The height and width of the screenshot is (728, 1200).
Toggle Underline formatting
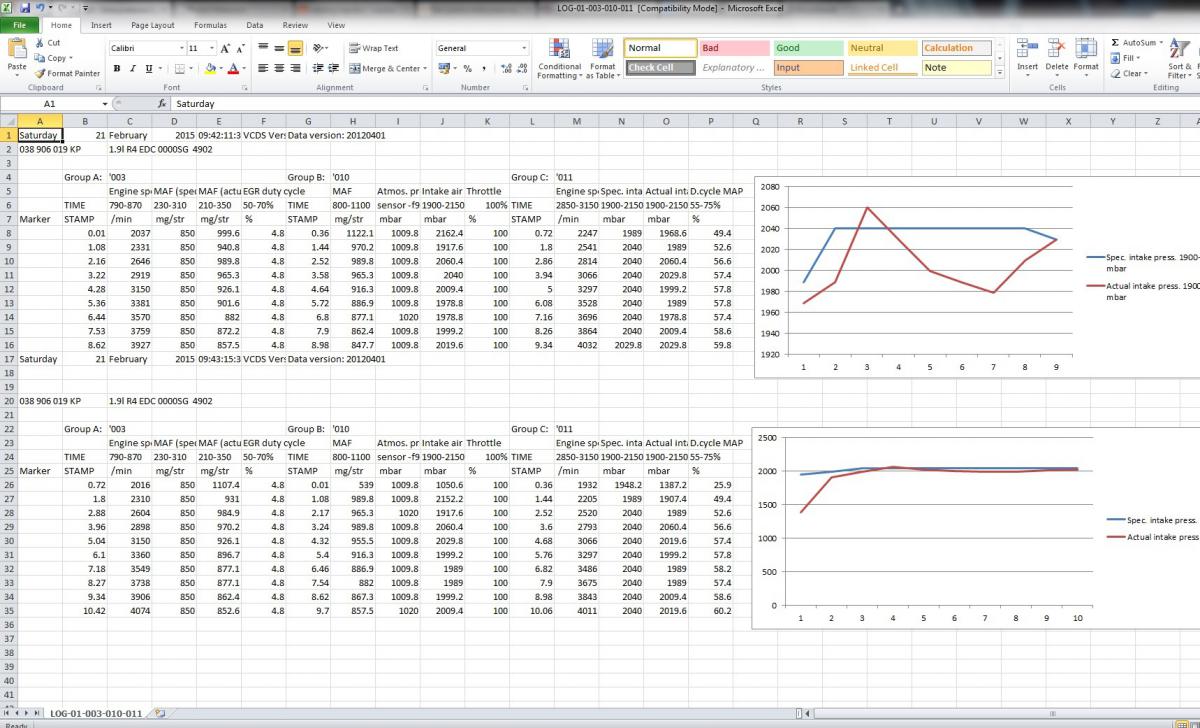coord(149,68)
